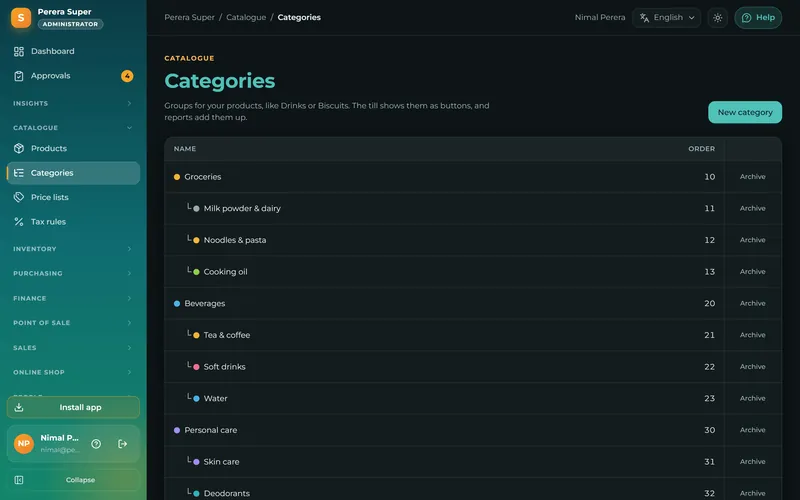Go to Products in the sidebar

pyautogui.click(x=73, y=148)
